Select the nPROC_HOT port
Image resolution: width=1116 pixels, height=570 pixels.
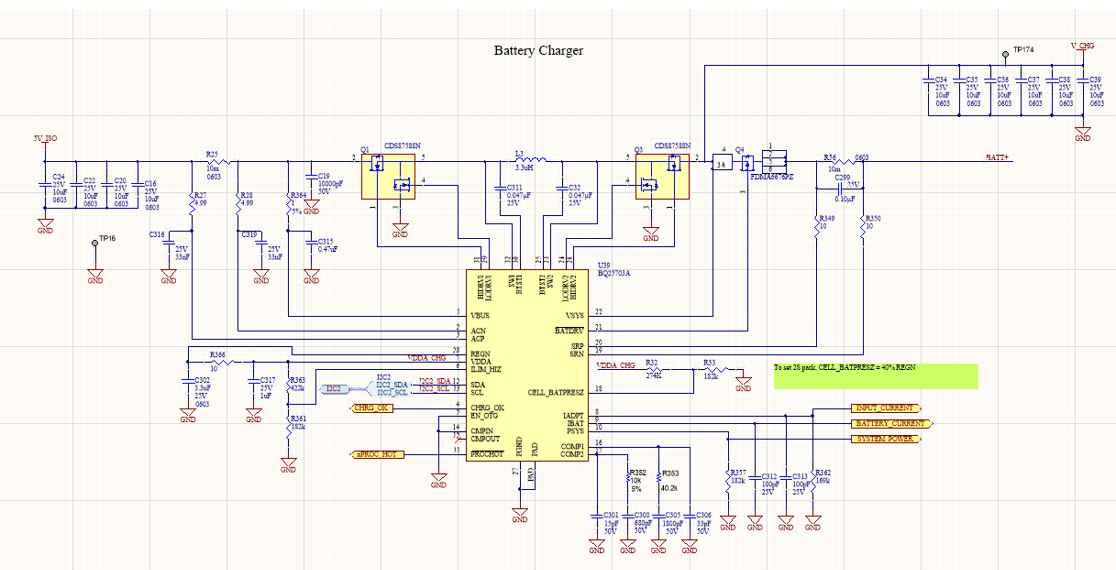(378, 453)
